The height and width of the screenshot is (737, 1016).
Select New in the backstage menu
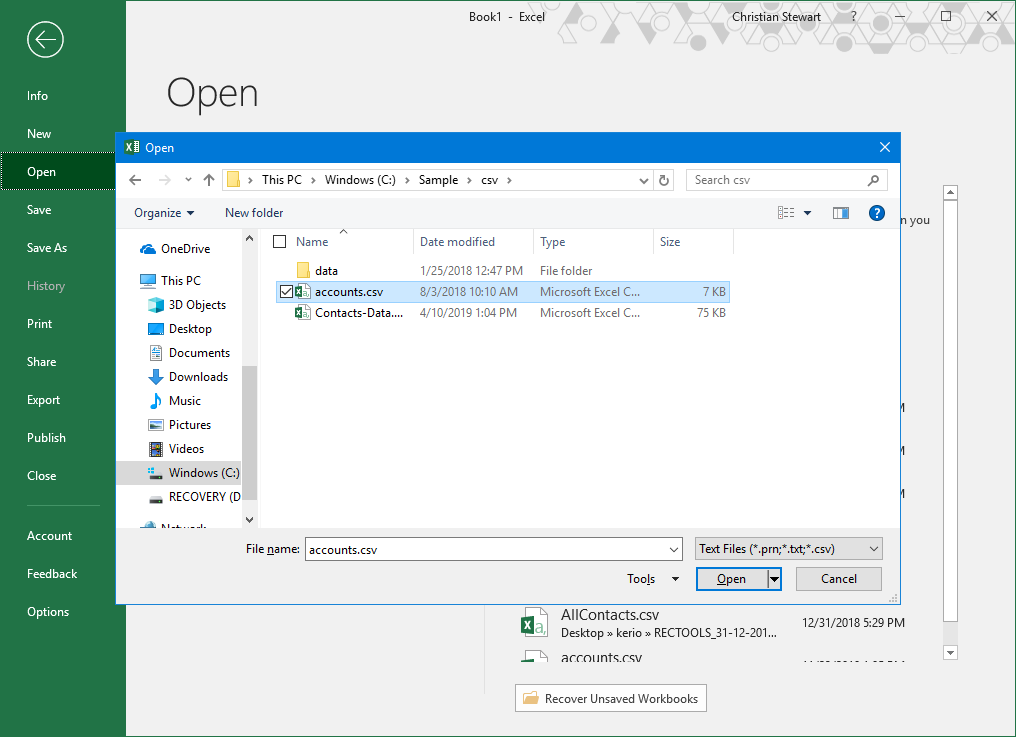[x=39, y=134]
